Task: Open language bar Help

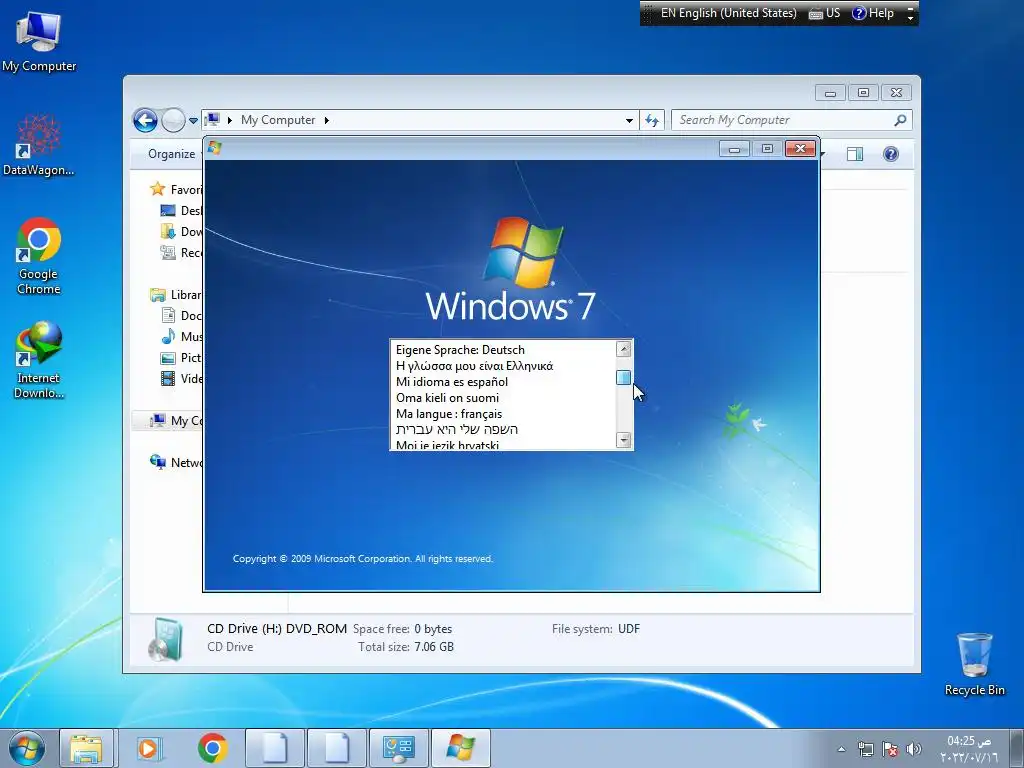Action: pyautogui.click(x=873, y=13)
